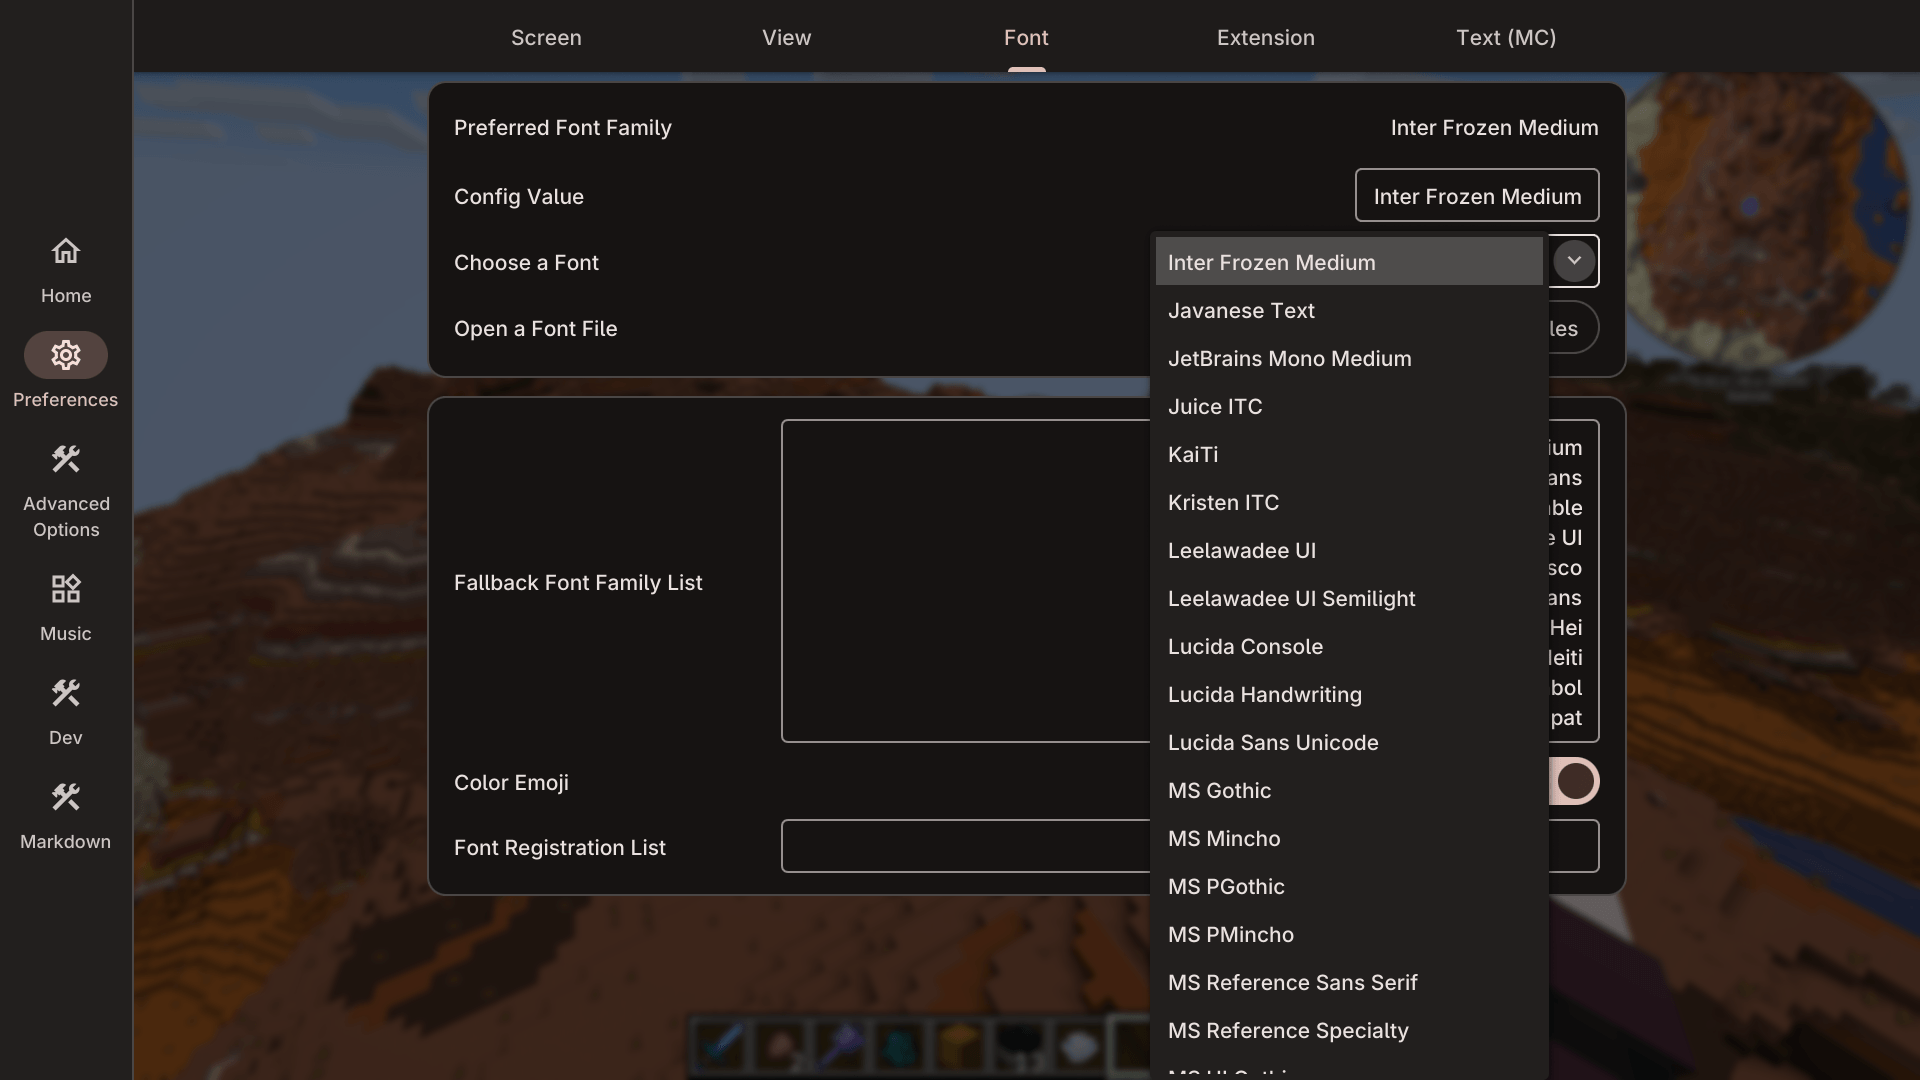Switch to the View tab
Screen dimensions: 1920x1080
click(x=786, y=38)
